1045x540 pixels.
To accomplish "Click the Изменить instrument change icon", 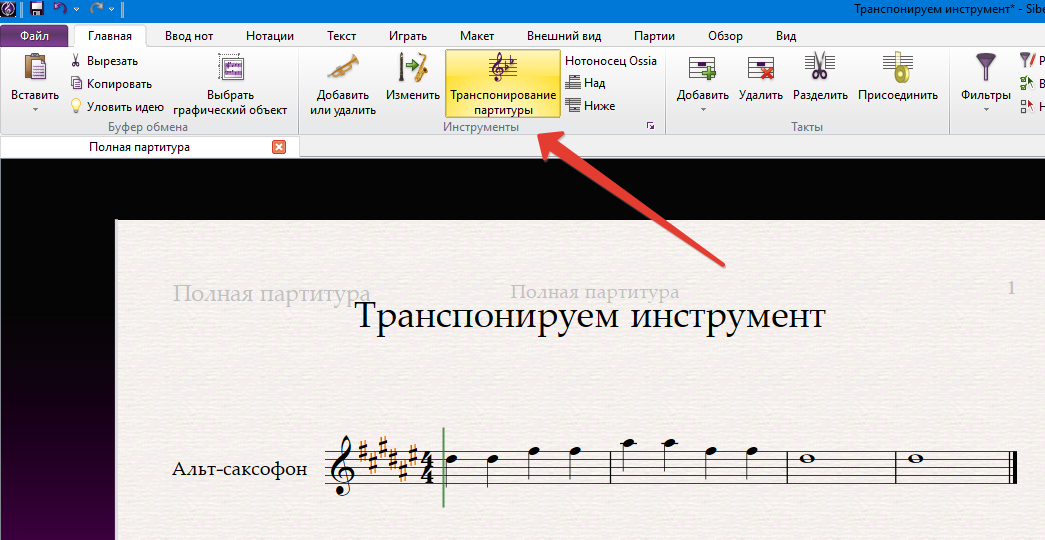I will 413,69.
